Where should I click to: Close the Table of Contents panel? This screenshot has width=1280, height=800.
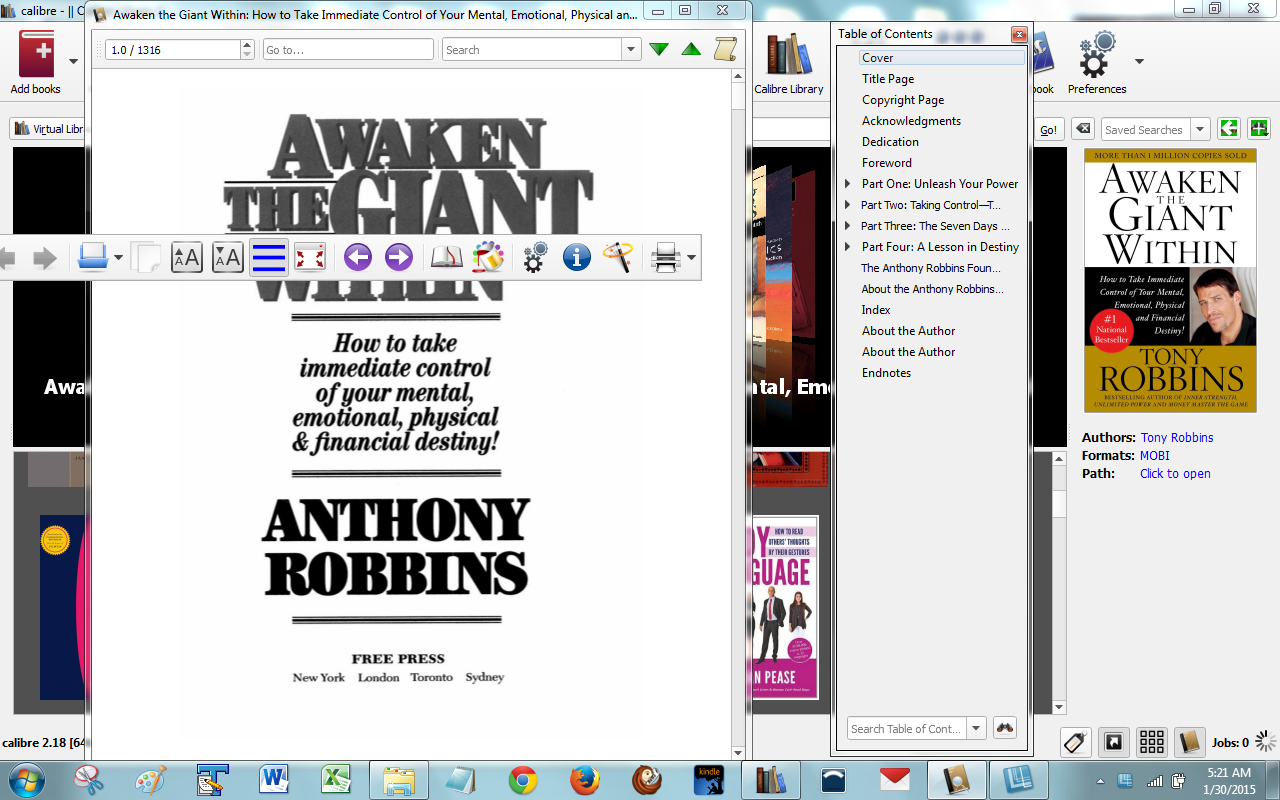[1019, 34]
